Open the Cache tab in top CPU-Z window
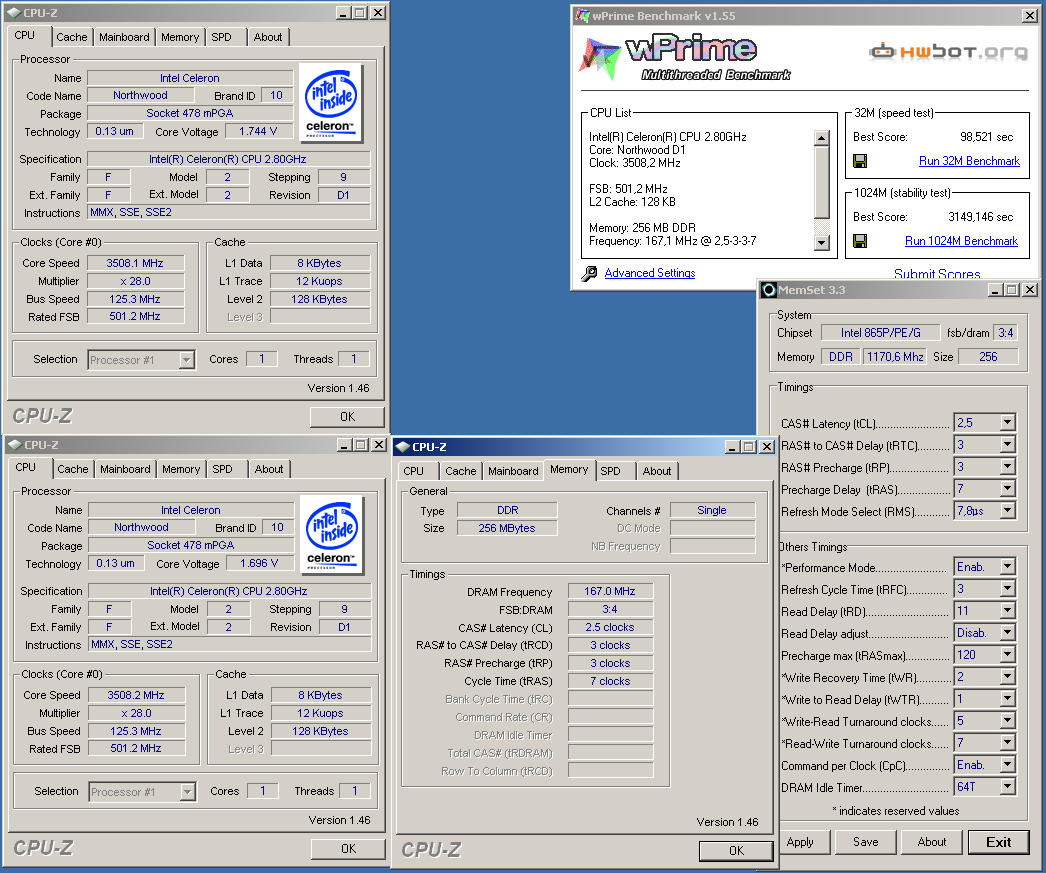 point(71,37)
